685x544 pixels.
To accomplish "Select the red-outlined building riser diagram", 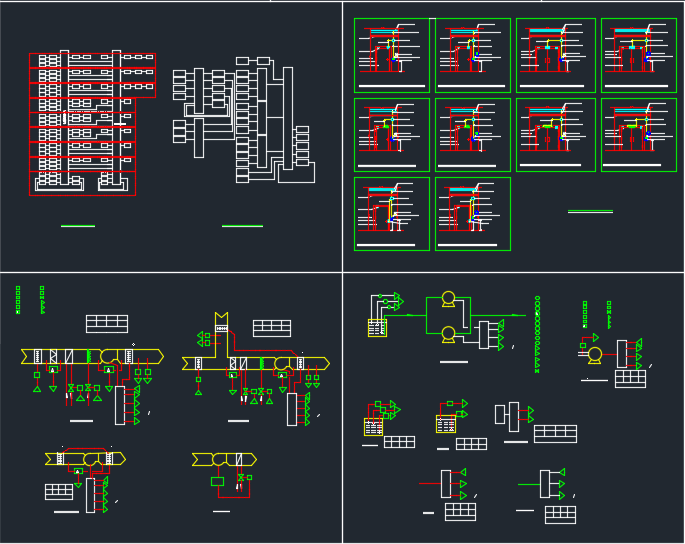I will pos(92,123).
